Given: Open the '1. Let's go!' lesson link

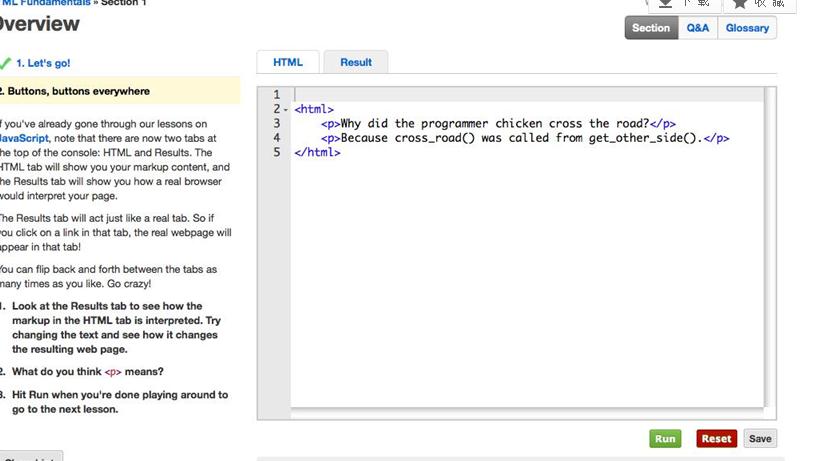Looking at the screenshot, I should tap(44, 63).
